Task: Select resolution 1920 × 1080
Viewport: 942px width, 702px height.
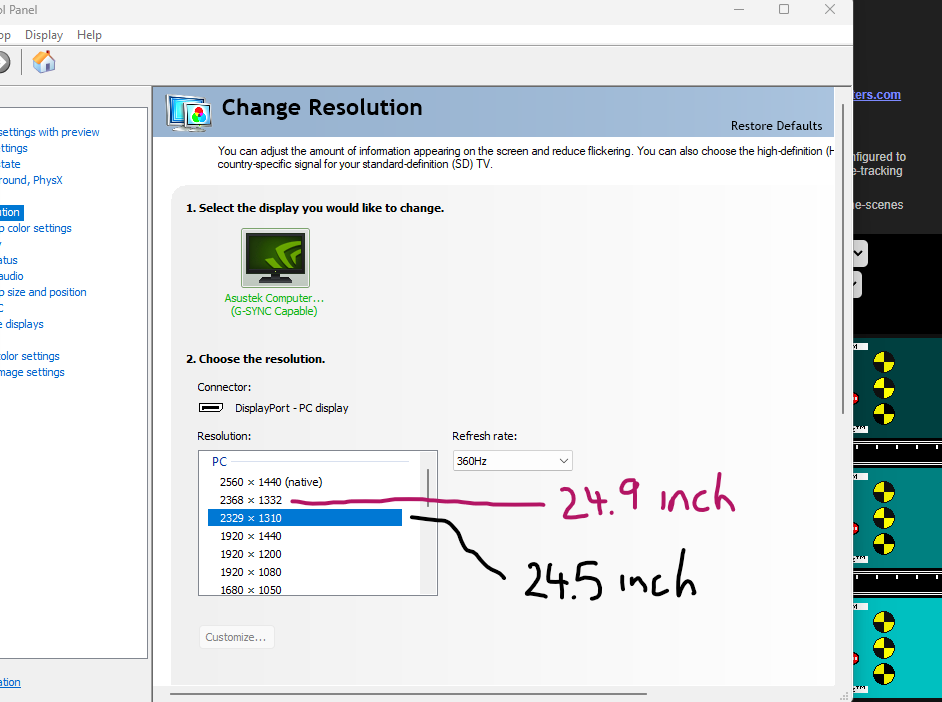Action: click(251, 572)
